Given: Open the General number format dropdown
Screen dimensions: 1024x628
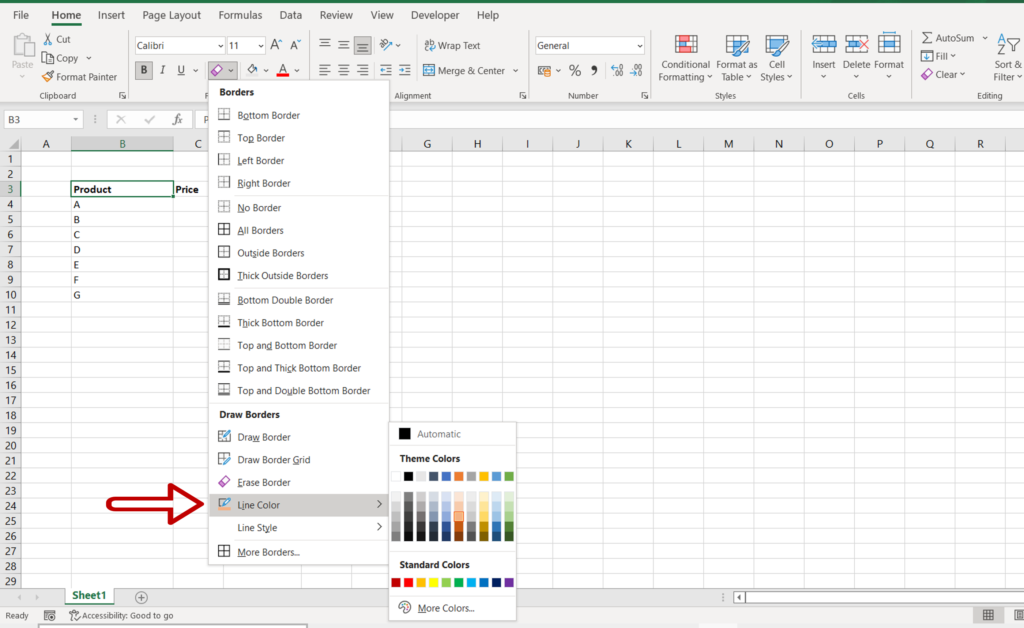Looking at the screenshot, I should (x=639, y=46).
